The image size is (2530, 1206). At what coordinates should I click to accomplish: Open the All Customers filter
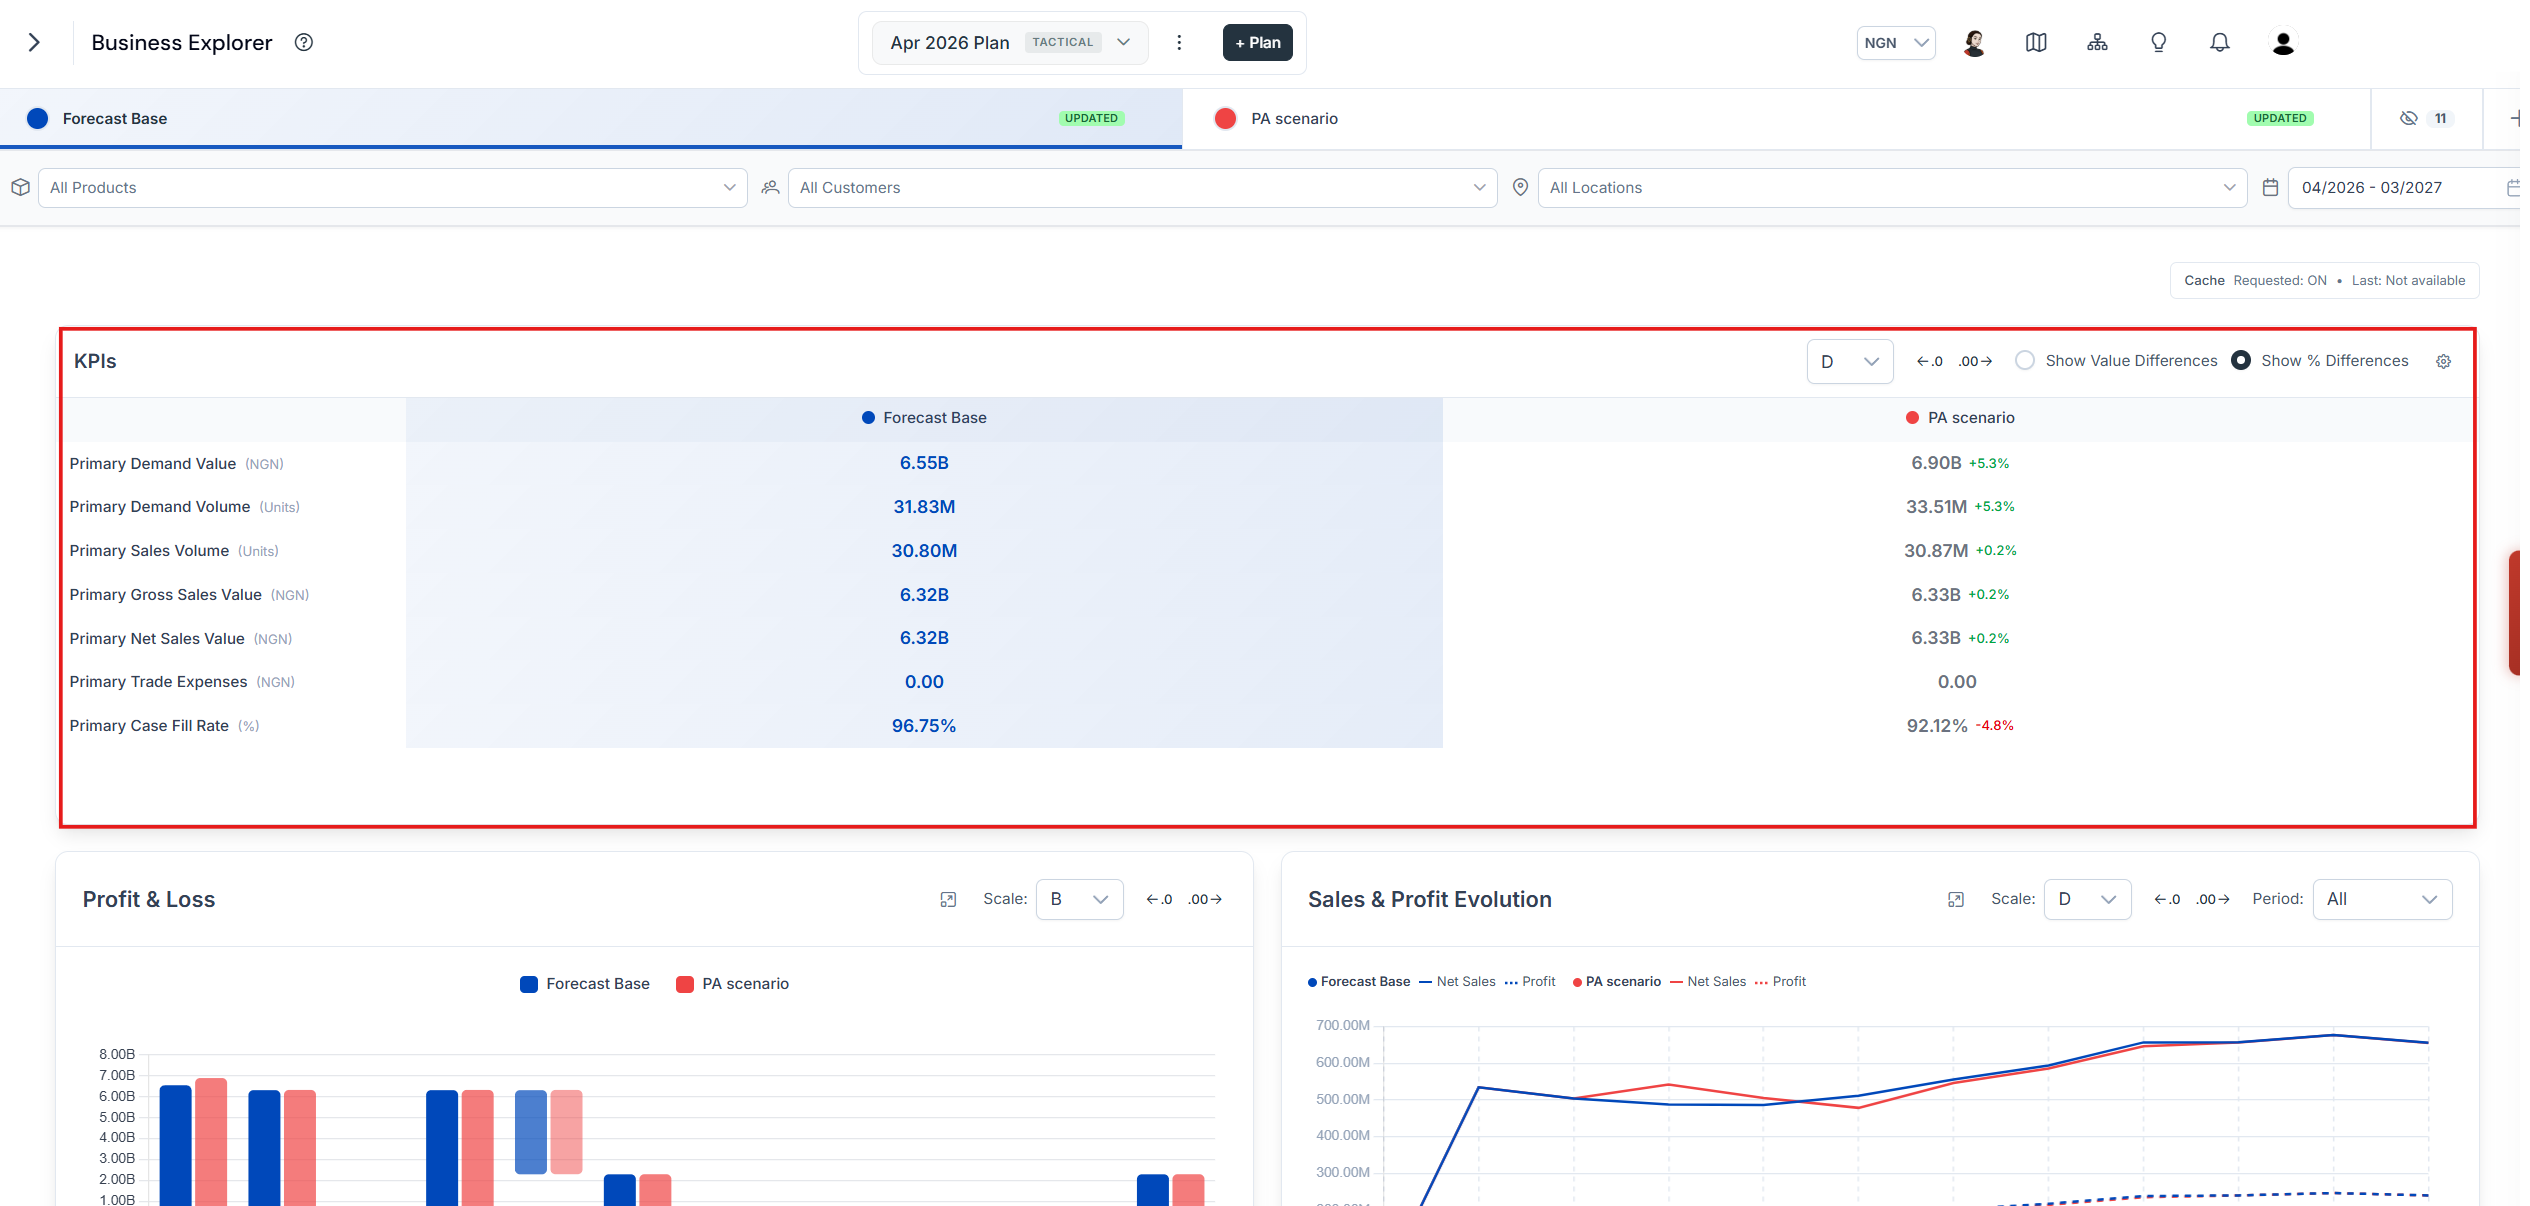(1142, 187)
